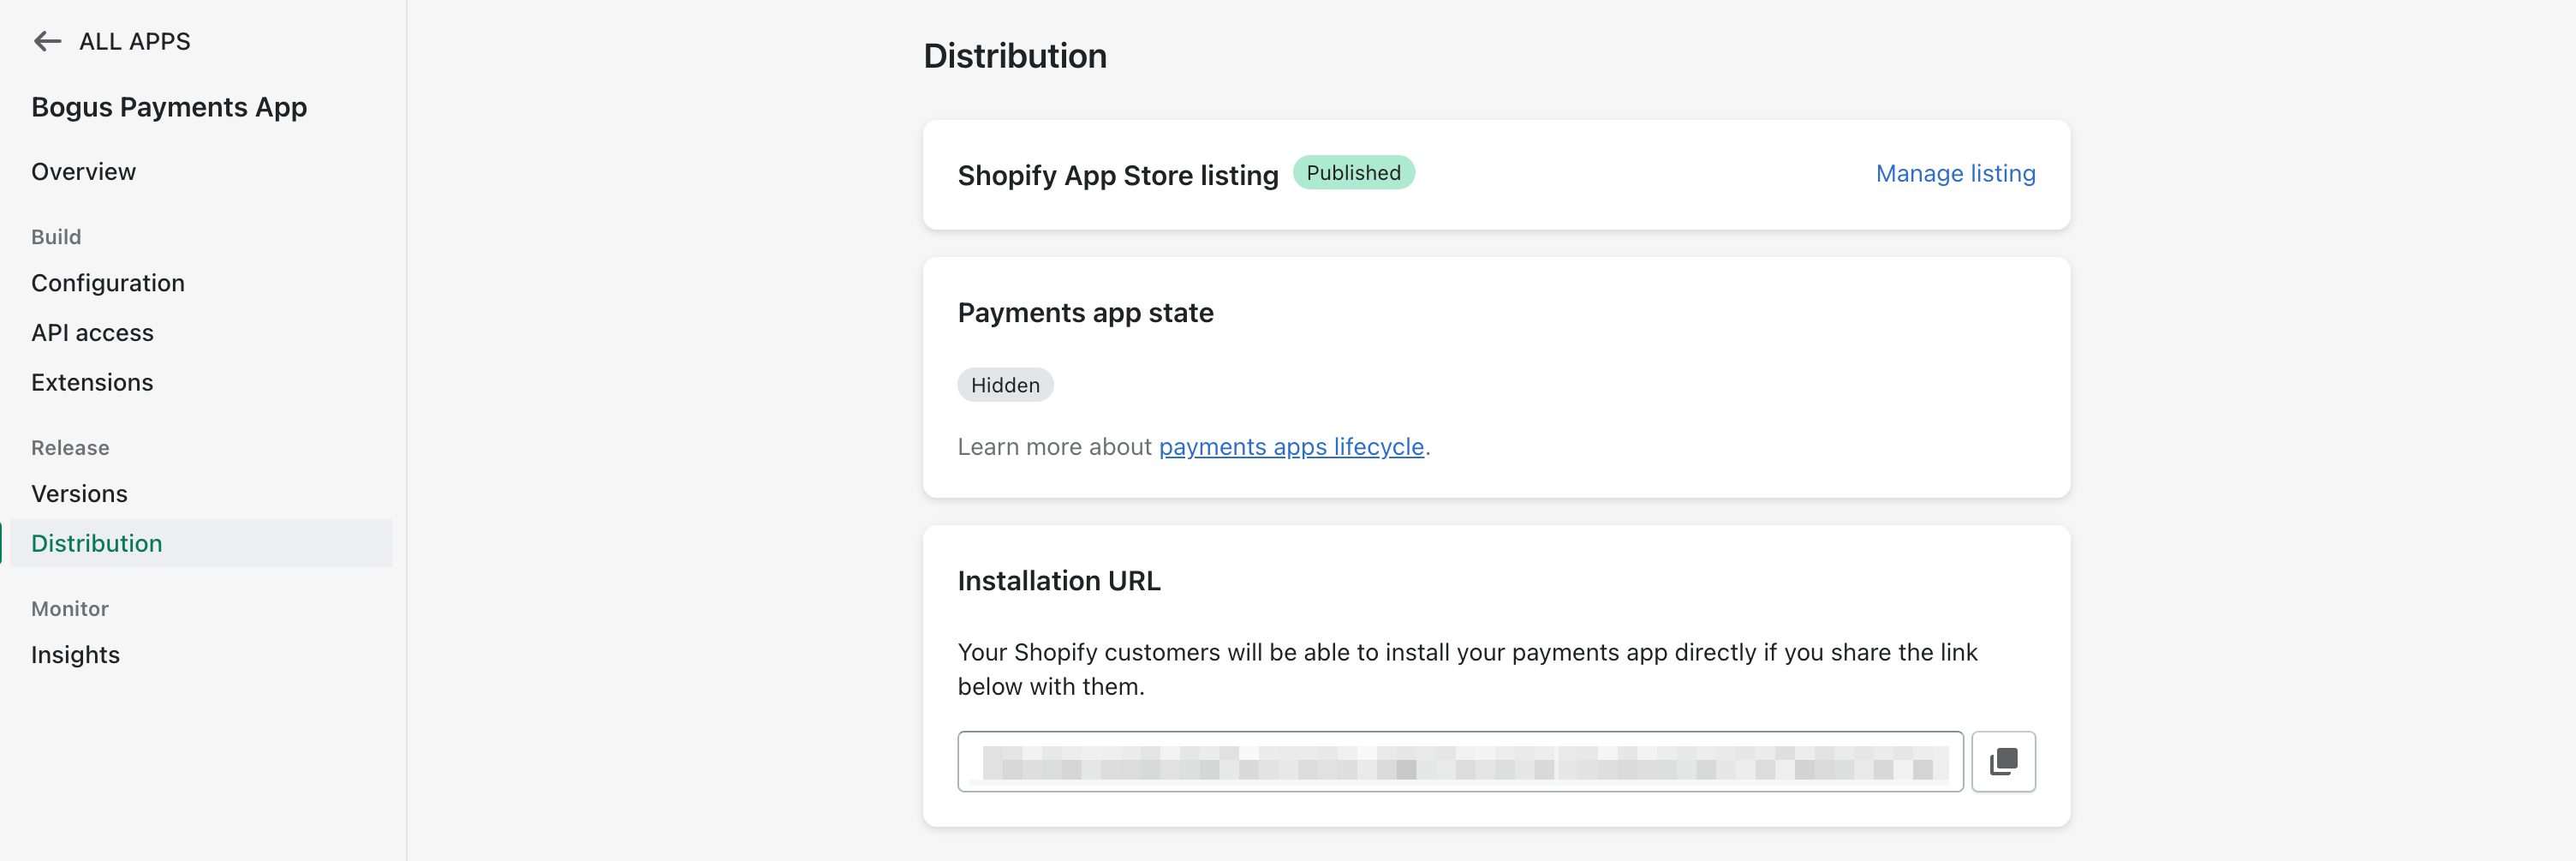The height and width of the screenshot is (861, 2576).
Task: Open the payments apps lifecycle link
Action: point(1290,446)
